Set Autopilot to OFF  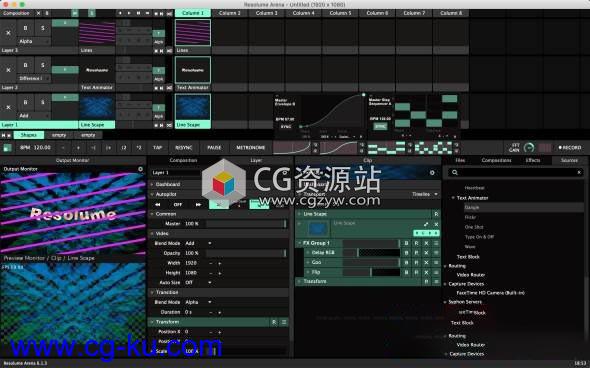pyautogui.click(x=178, y=204)
